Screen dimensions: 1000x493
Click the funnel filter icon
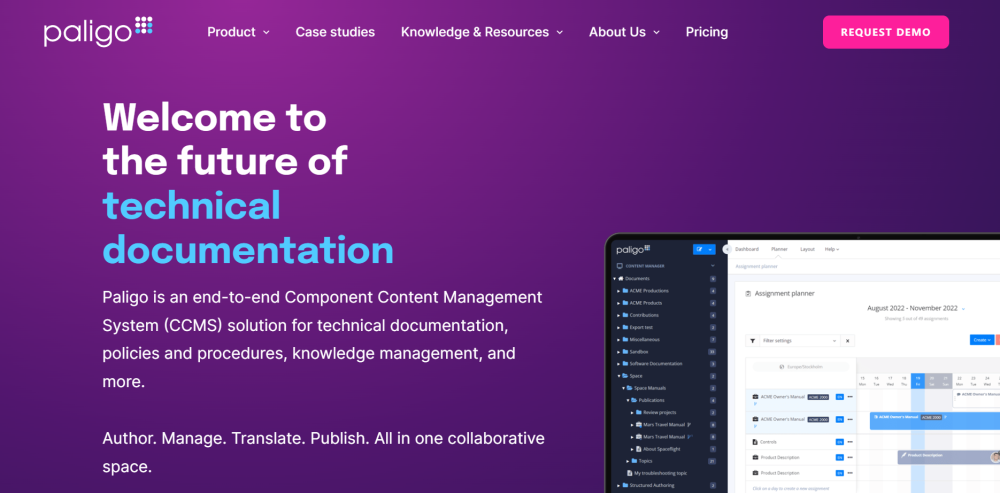coord(752,341)
